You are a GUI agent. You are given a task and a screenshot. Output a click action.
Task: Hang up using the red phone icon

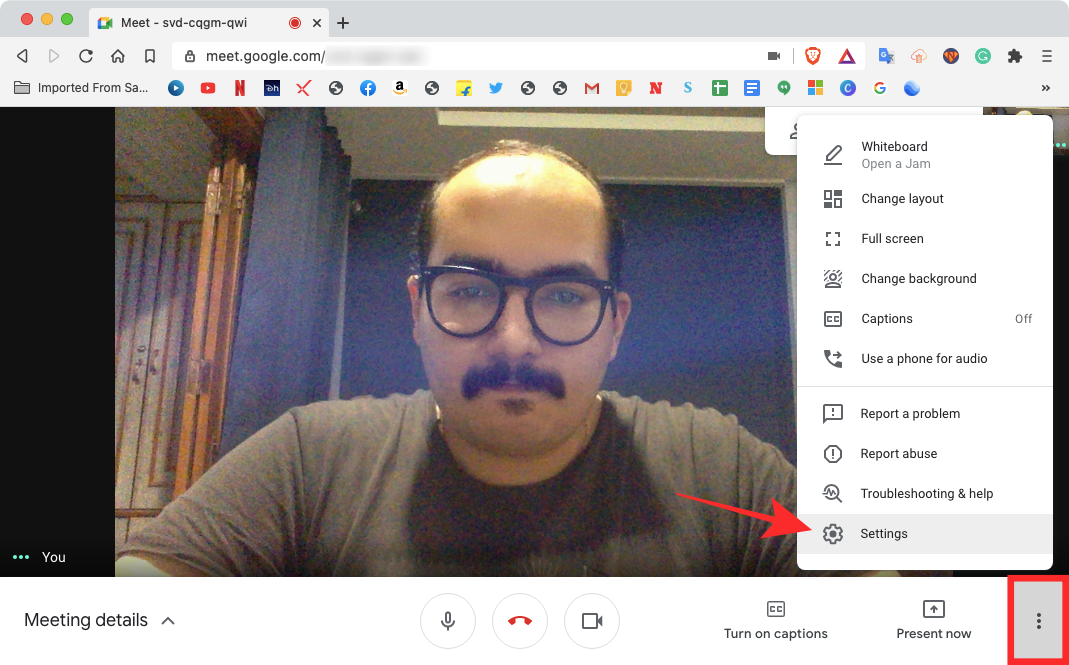pos(519,620)
